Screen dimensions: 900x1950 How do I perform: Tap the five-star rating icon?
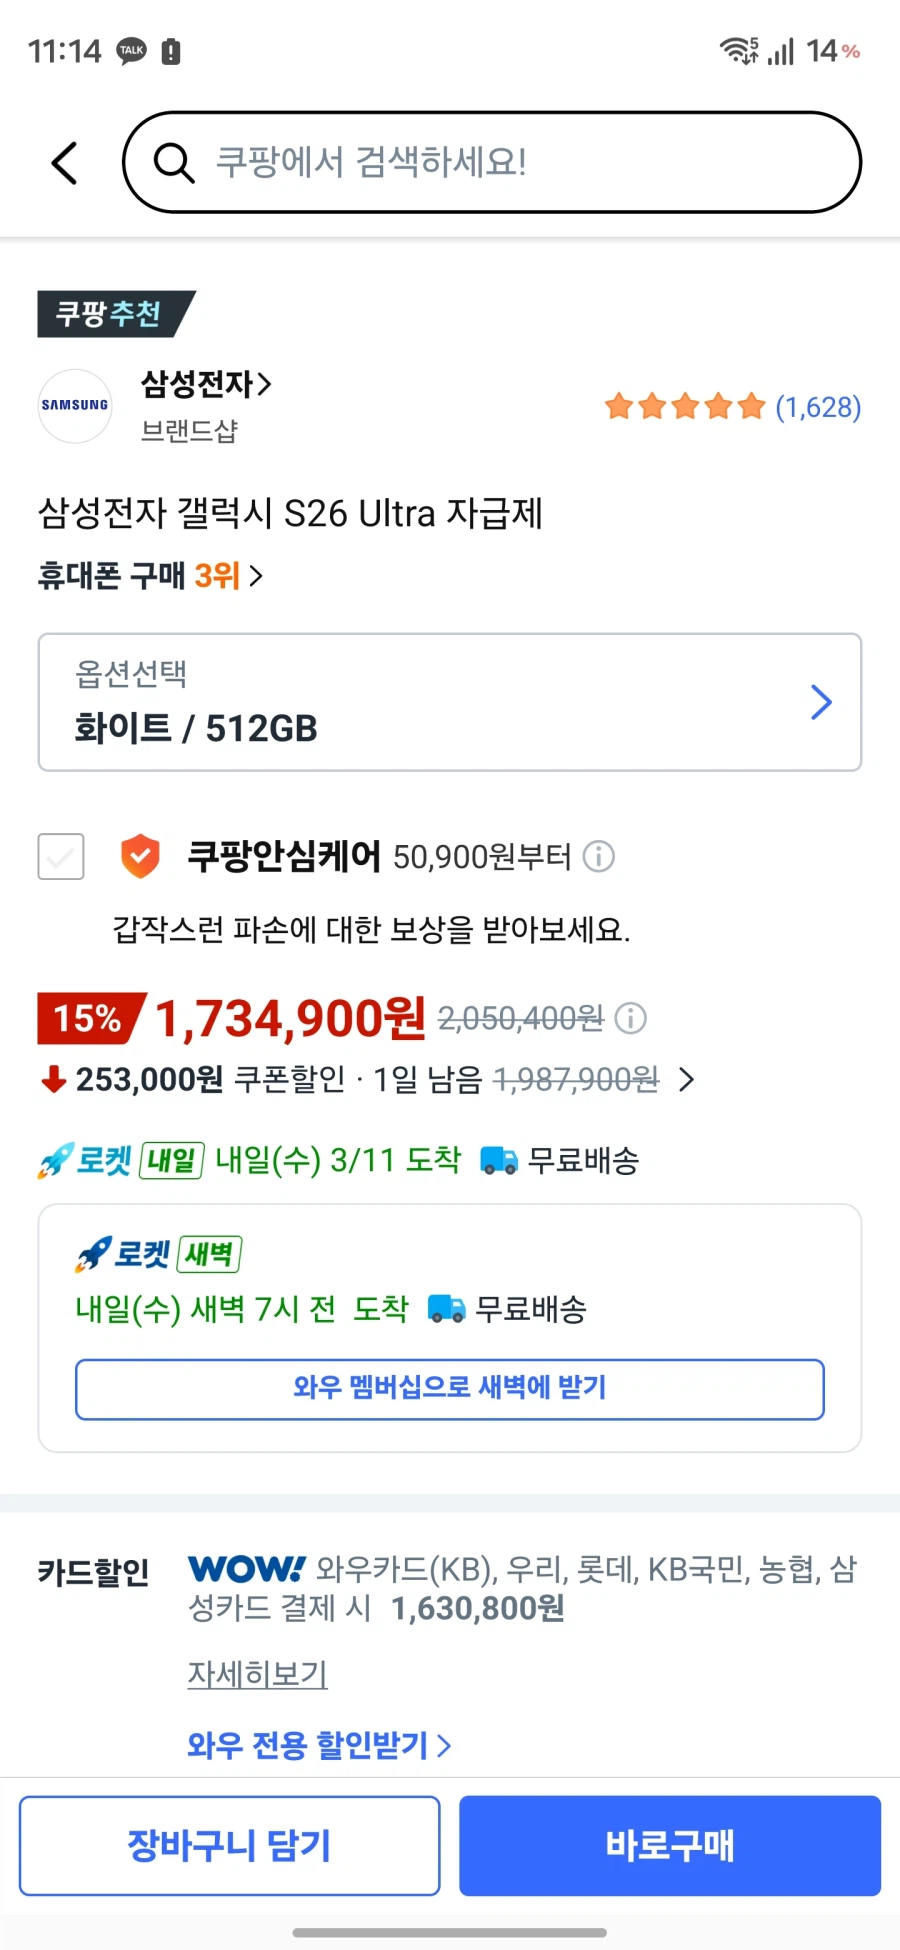(685, 406)
